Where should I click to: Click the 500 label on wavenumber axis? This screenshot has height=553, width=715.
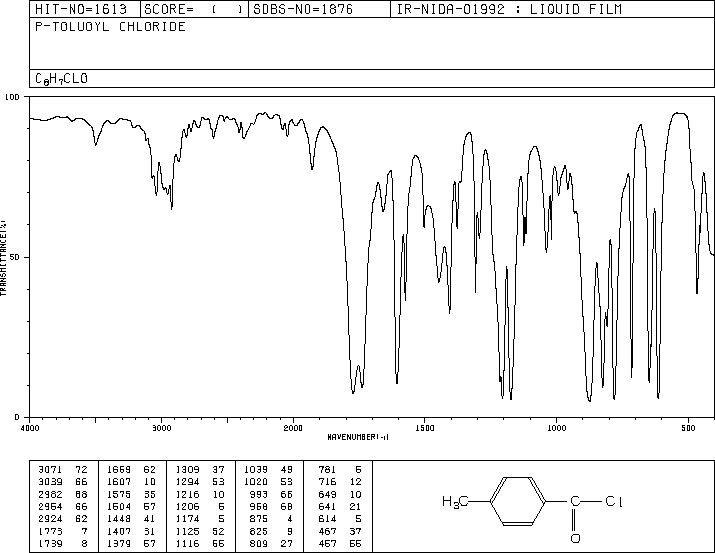tap(688, 428)
